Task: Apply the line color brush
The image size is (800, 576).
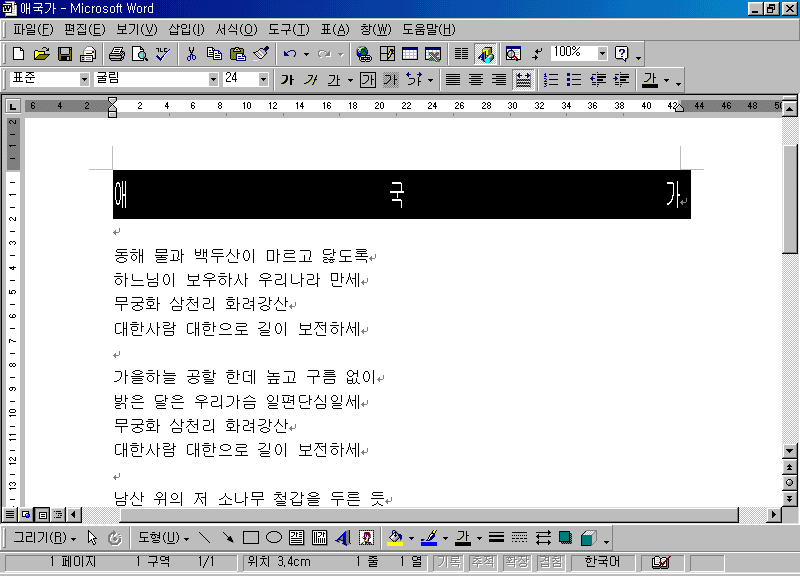Action: (429, 538)
